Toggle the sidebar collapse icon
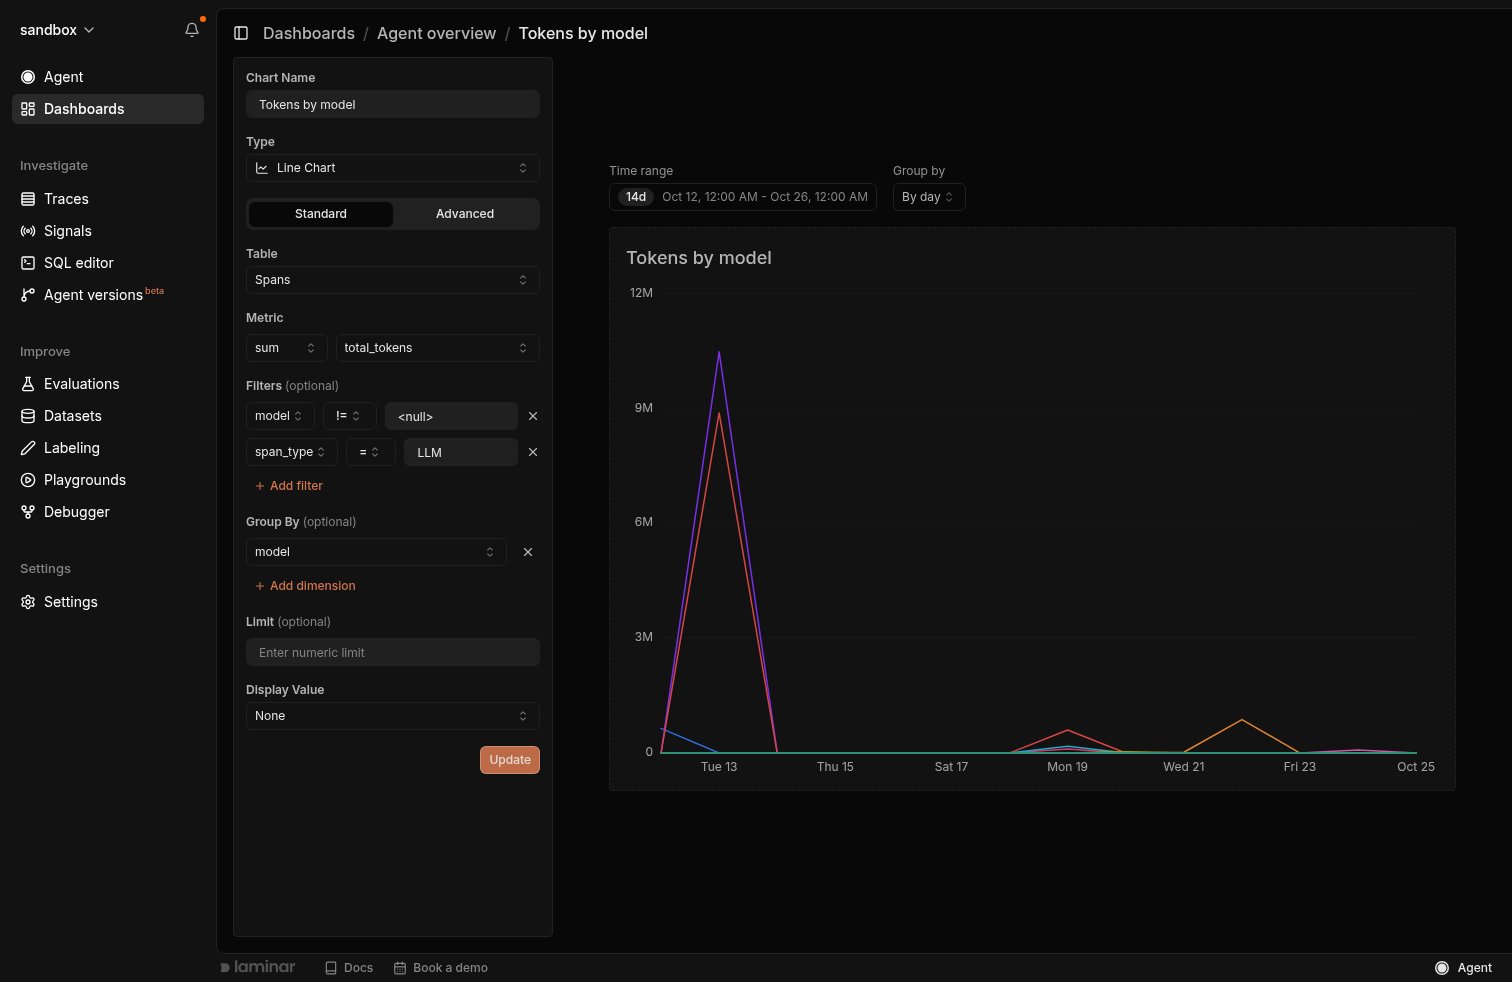 point(241,33)
